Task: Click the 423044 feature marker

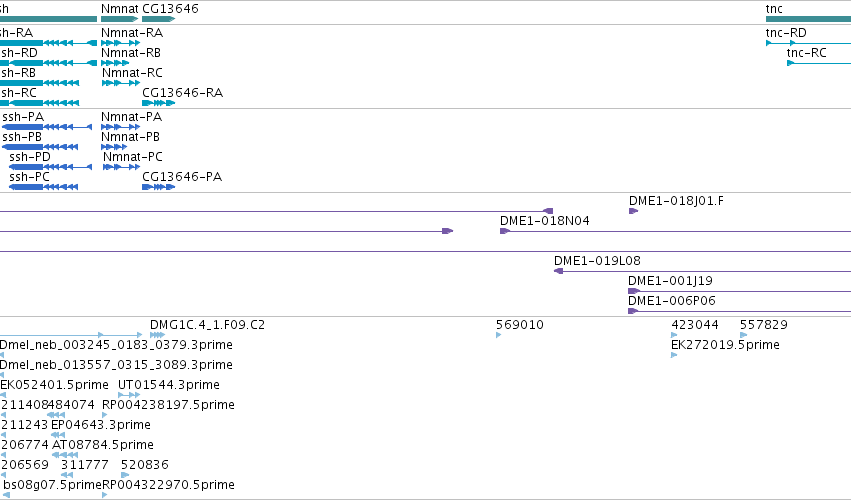Action: [x=674, y=336]
